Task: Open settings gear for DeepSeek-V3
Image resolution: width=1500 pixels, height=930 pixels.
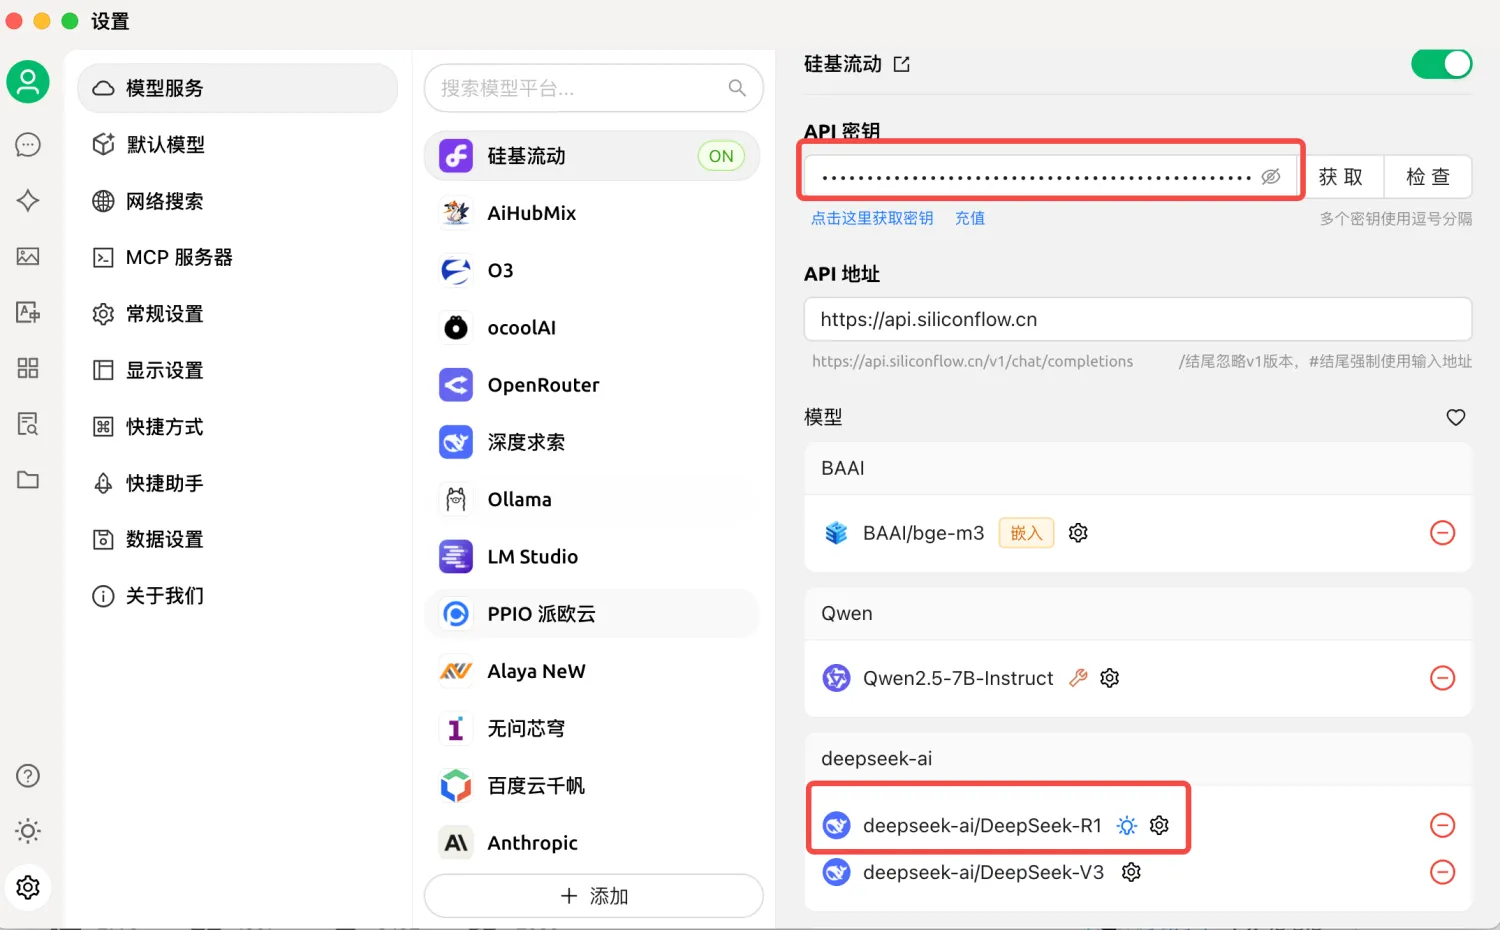Action: click(x=1132, y=872)
